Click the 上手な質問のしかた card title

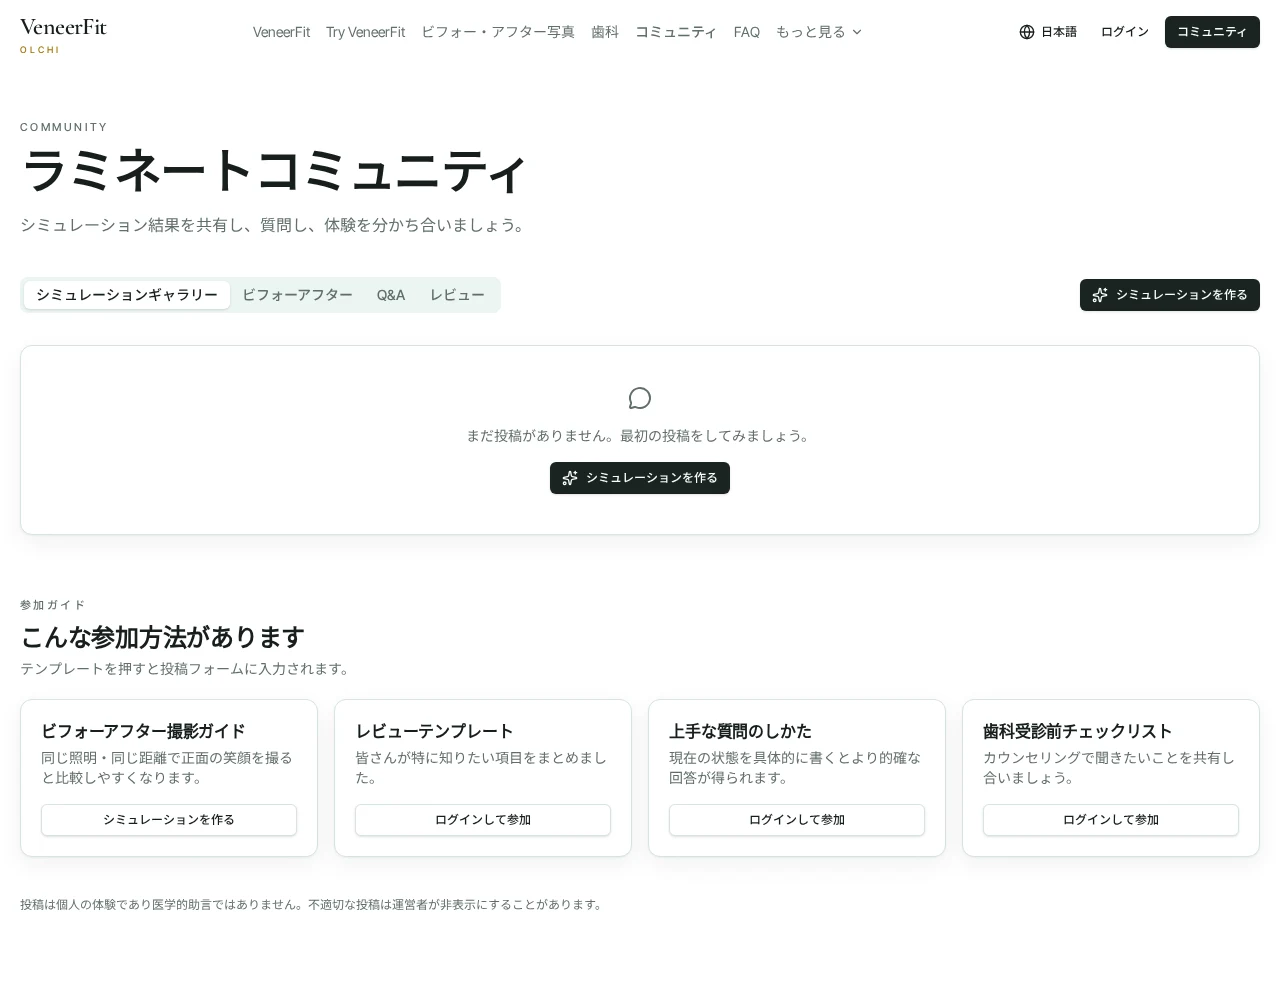(x=740, y=731)
